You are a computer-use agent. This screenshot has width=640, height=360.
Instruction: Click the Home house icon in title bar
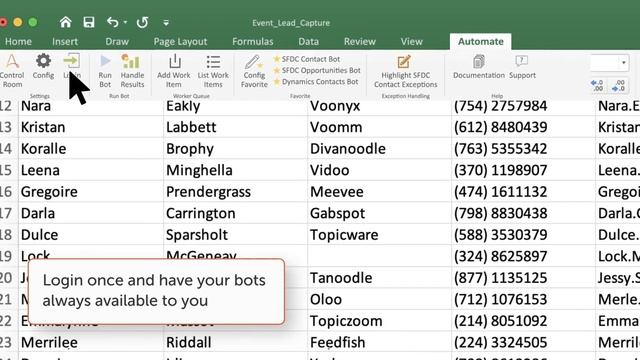coord(65,22)
